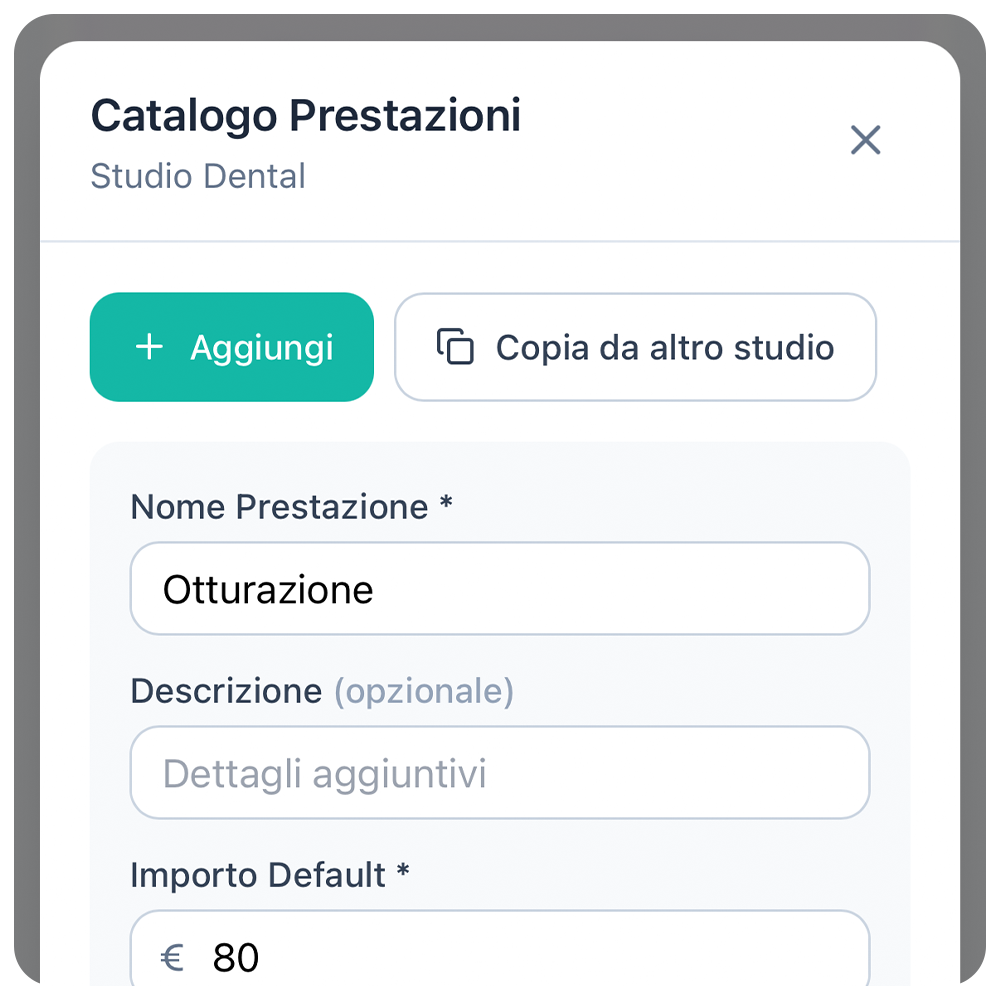Click the plus icon on Aggiungi
Screen dimensions: 1000x1000
coord(149,347)
